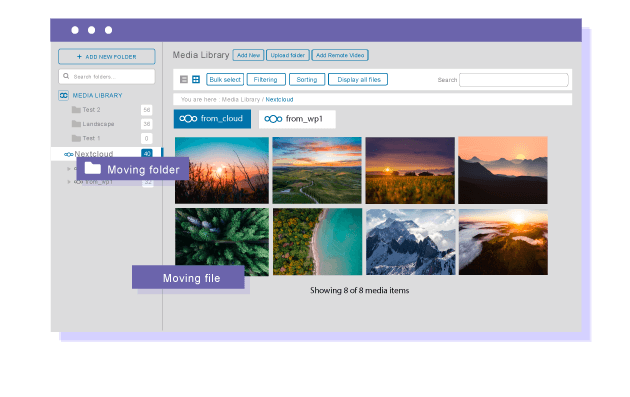Select the sunrise above clouds thumbnail
The width and height of the screenshot is (630, 397).
coord(503,242)
